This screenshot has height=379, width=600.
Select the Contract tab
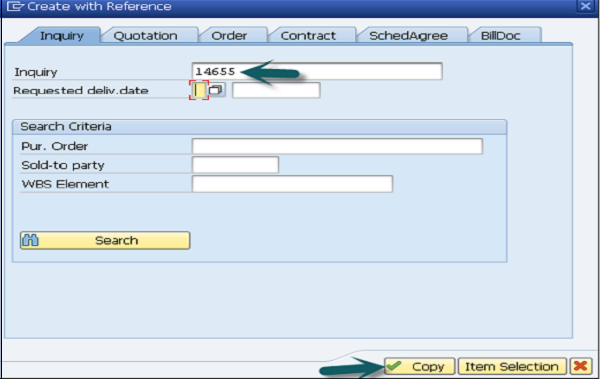308,36
